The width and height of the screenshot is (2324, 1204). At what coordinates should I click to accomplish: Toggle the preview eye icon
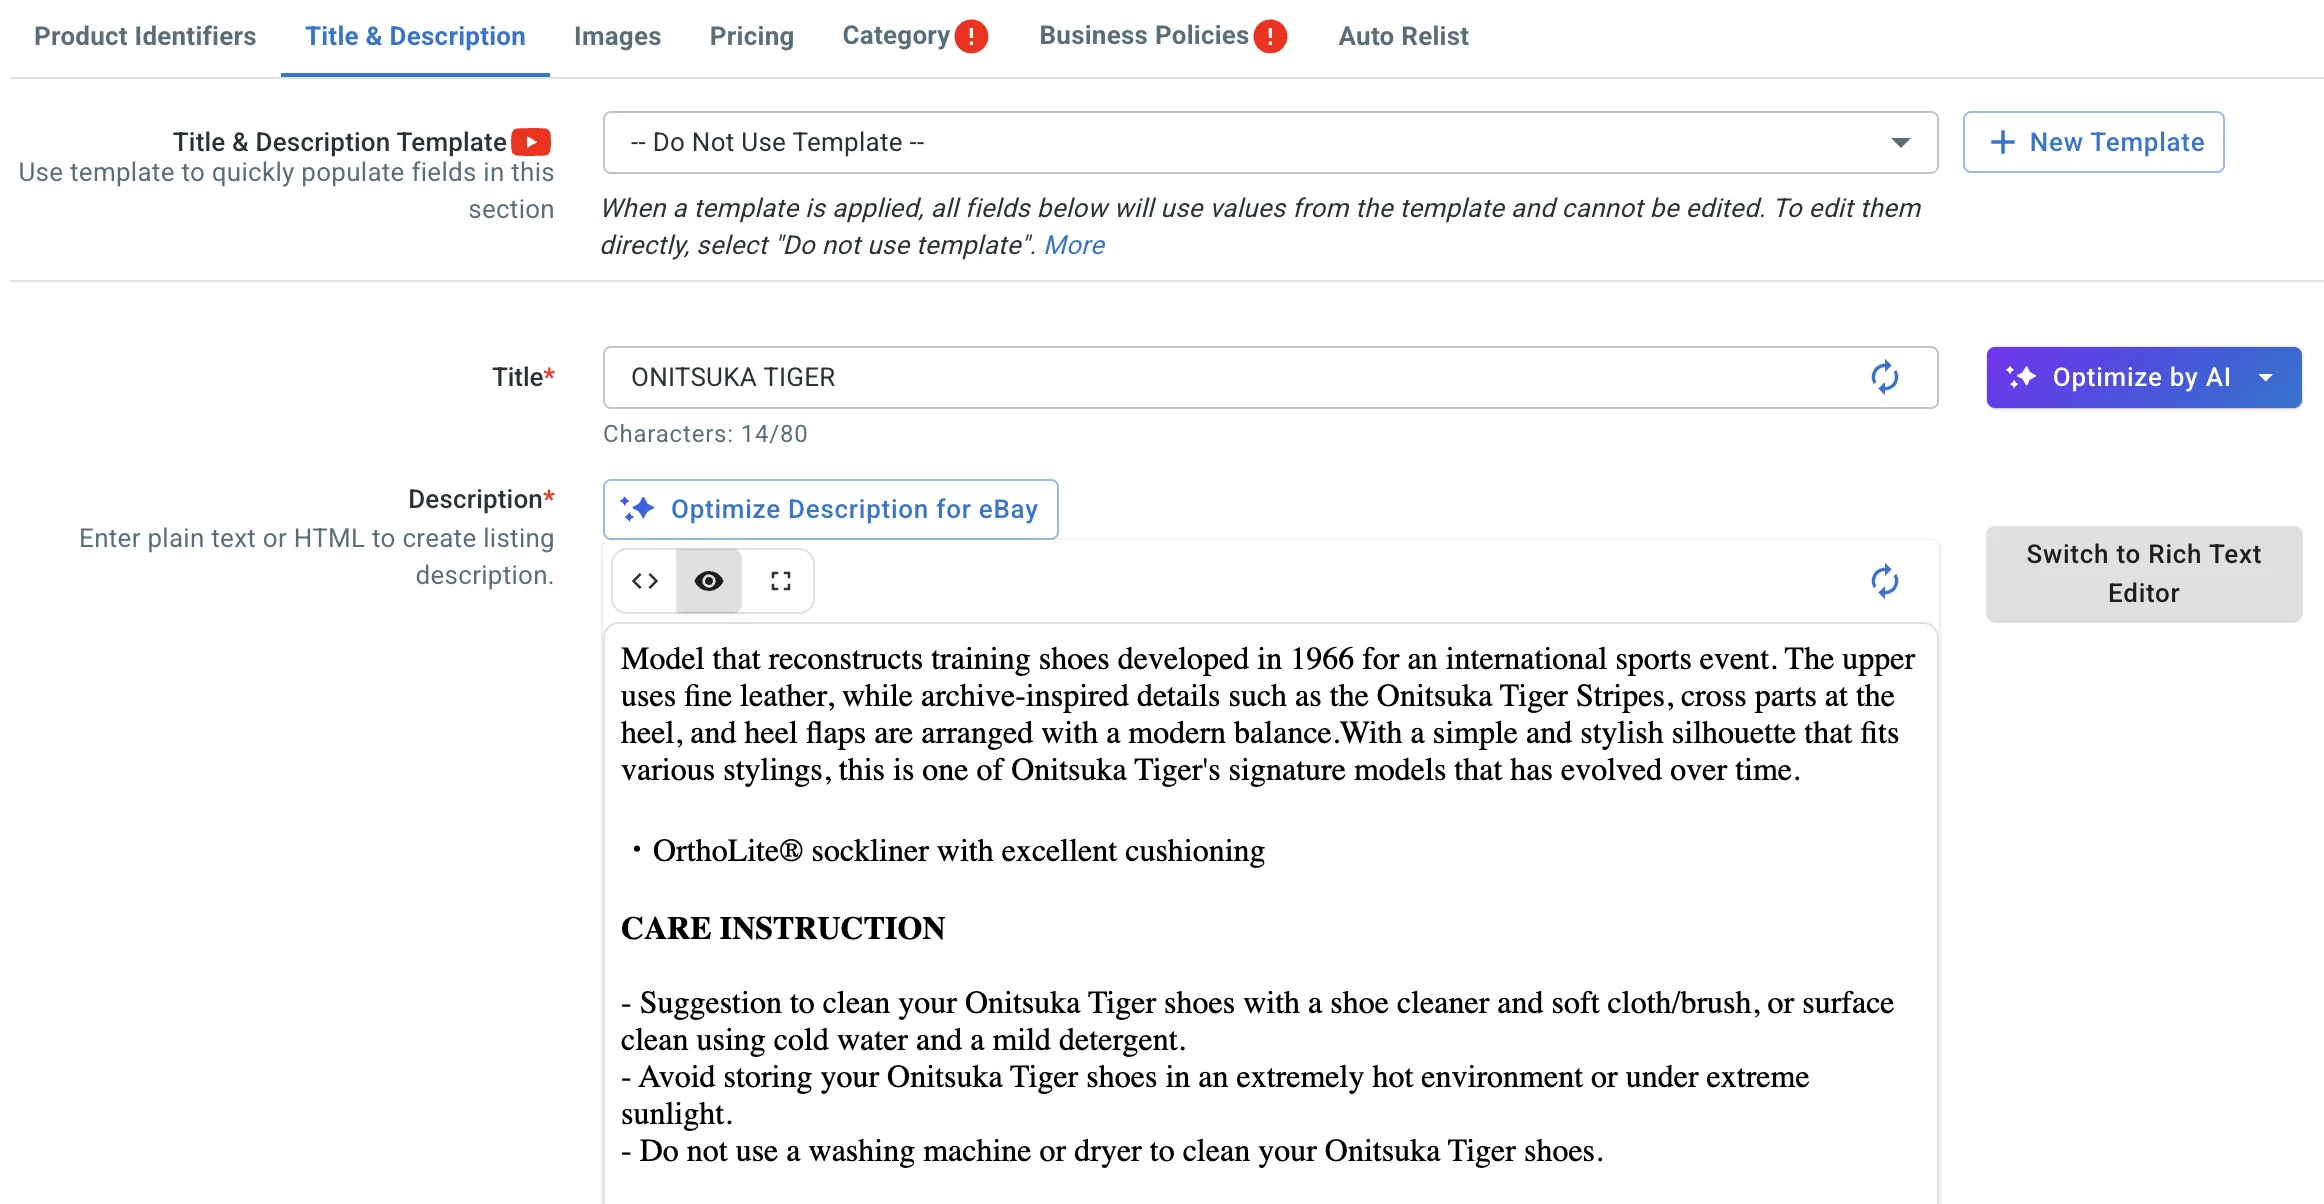pos(709,581)
